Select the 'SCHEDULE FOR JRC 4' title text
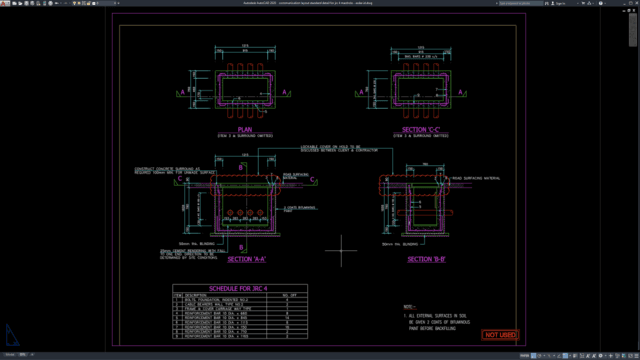This screenshot has height=360, width=640. 238,289
